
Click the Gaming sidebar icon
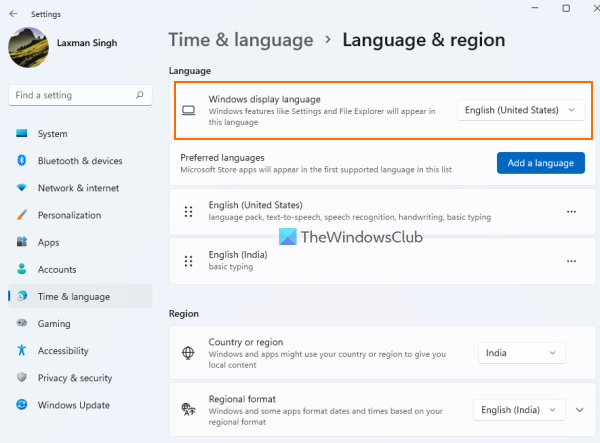tap(22, 324)
